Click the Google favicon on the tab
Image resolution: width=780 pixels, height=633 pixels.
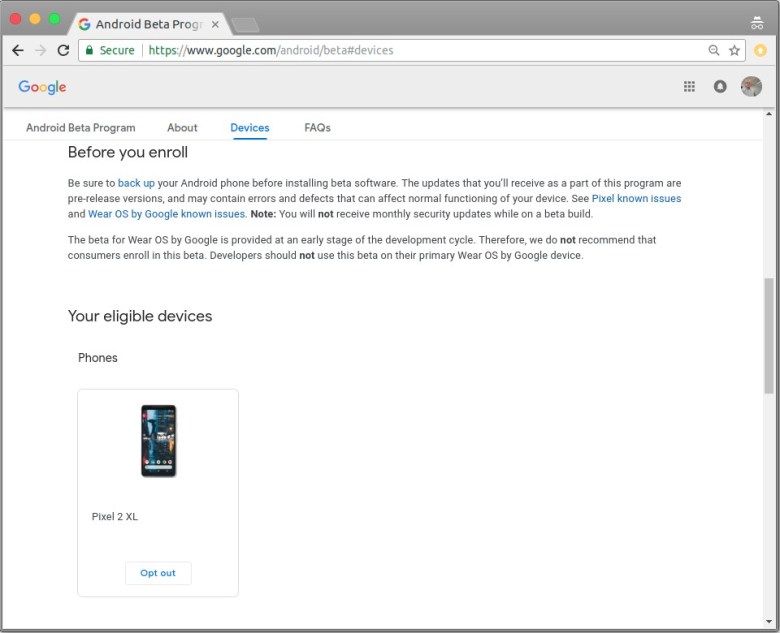point(85,24)
